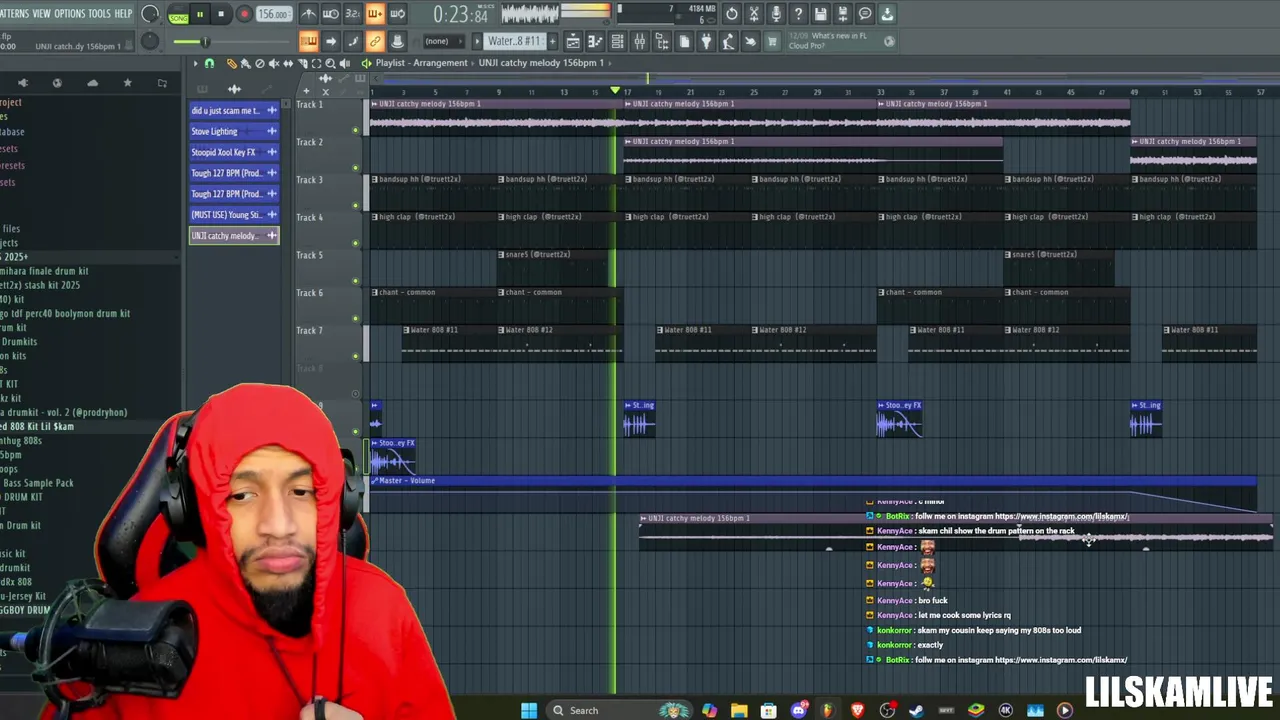Screen dimensions: 1280x720
Task: Open the project files page icon
Action: (x=684, y=41)
